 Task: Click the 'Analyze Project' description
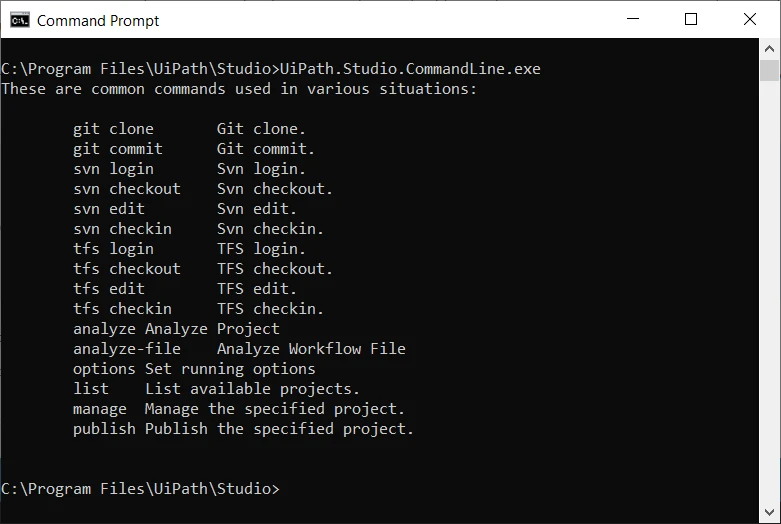point(212,329)
